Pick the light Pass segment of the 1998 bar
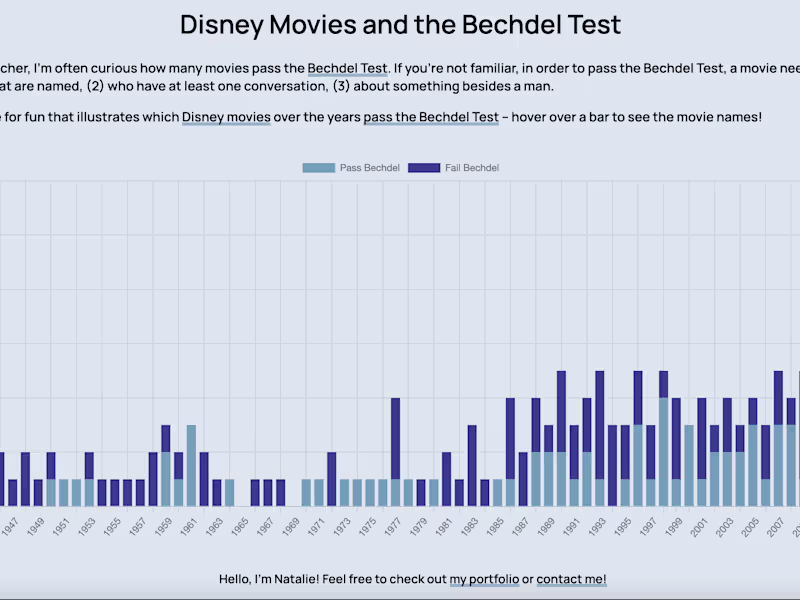800x600 pixels. point(664,451)
